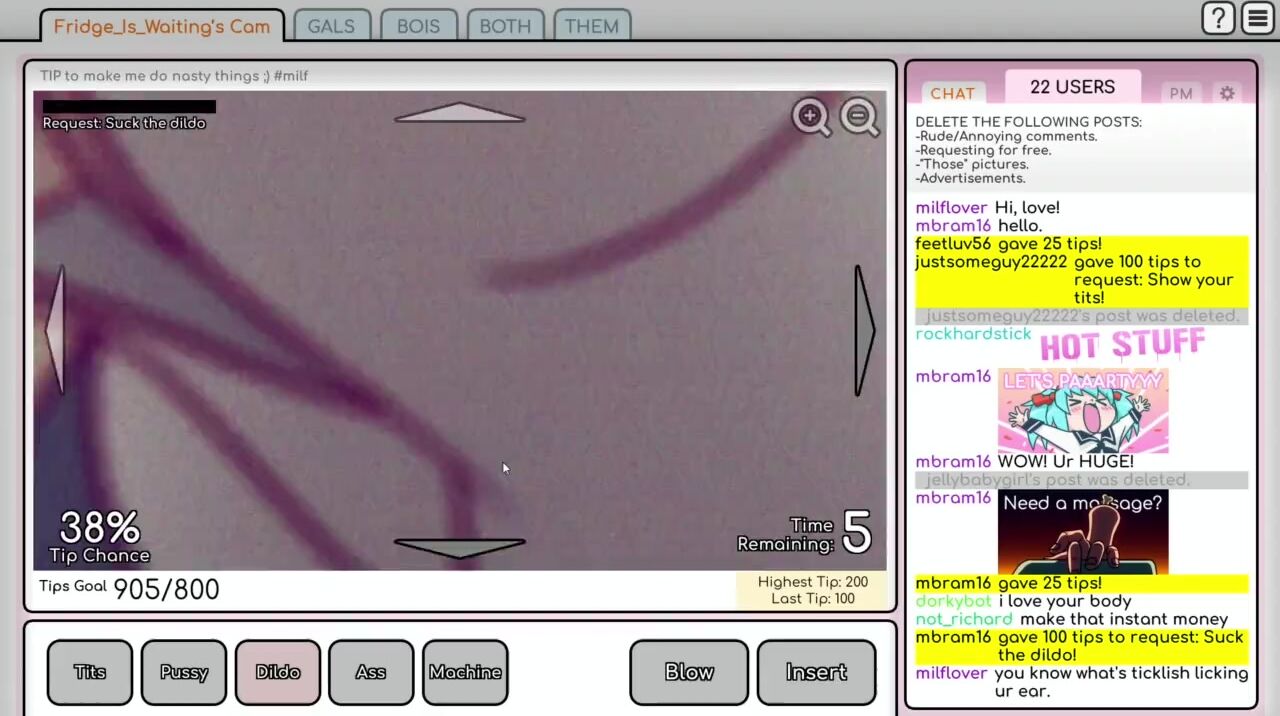Switch to the GALS tab
This screenshot has height=716, width=1280.
point(331,26)
